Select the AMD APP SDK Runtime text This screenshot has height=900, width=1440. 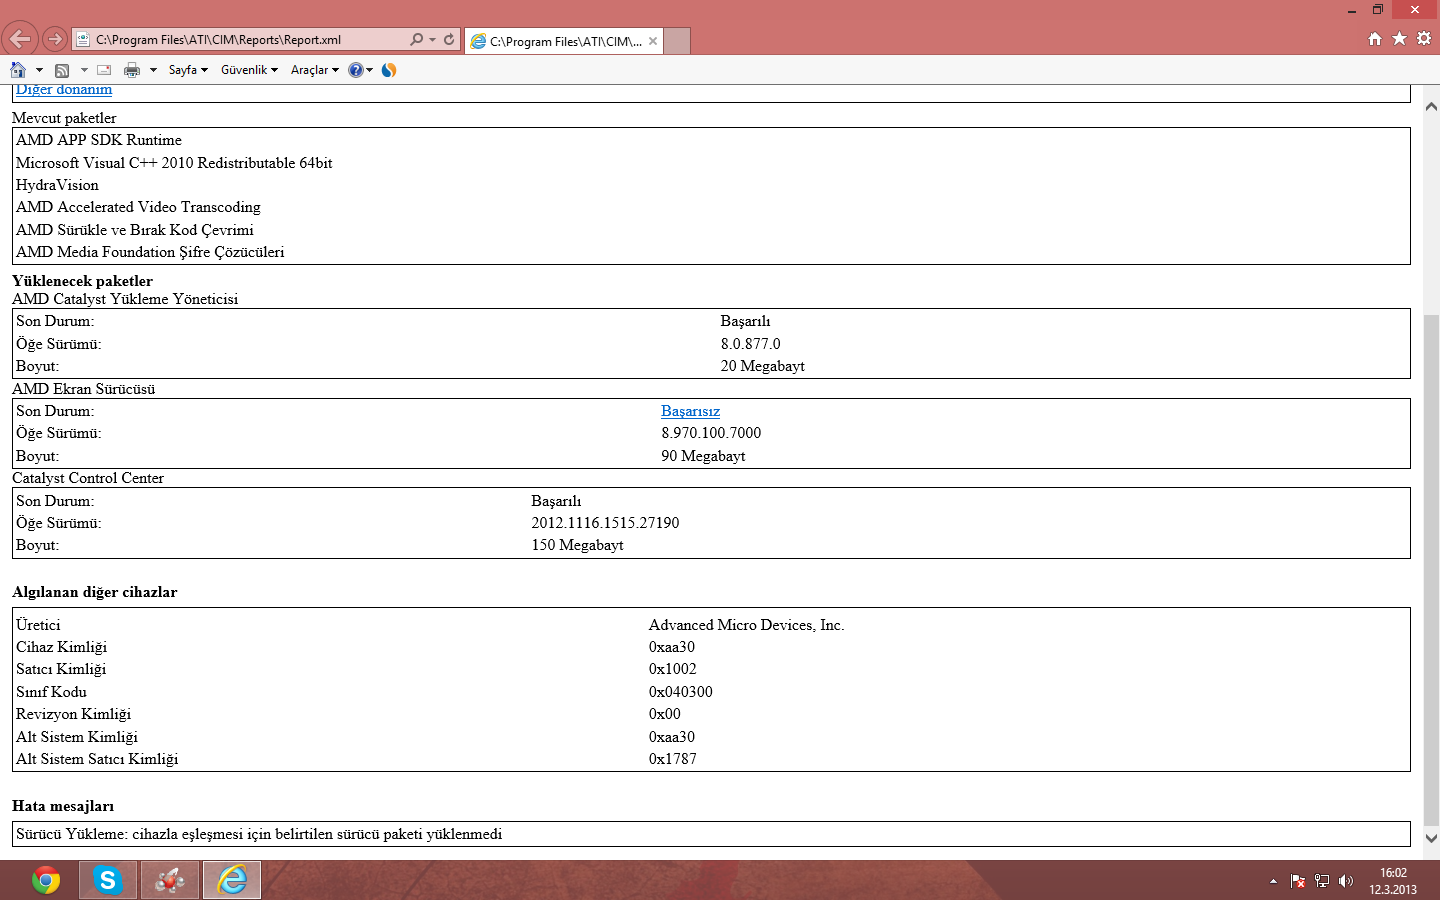[99, 140]
